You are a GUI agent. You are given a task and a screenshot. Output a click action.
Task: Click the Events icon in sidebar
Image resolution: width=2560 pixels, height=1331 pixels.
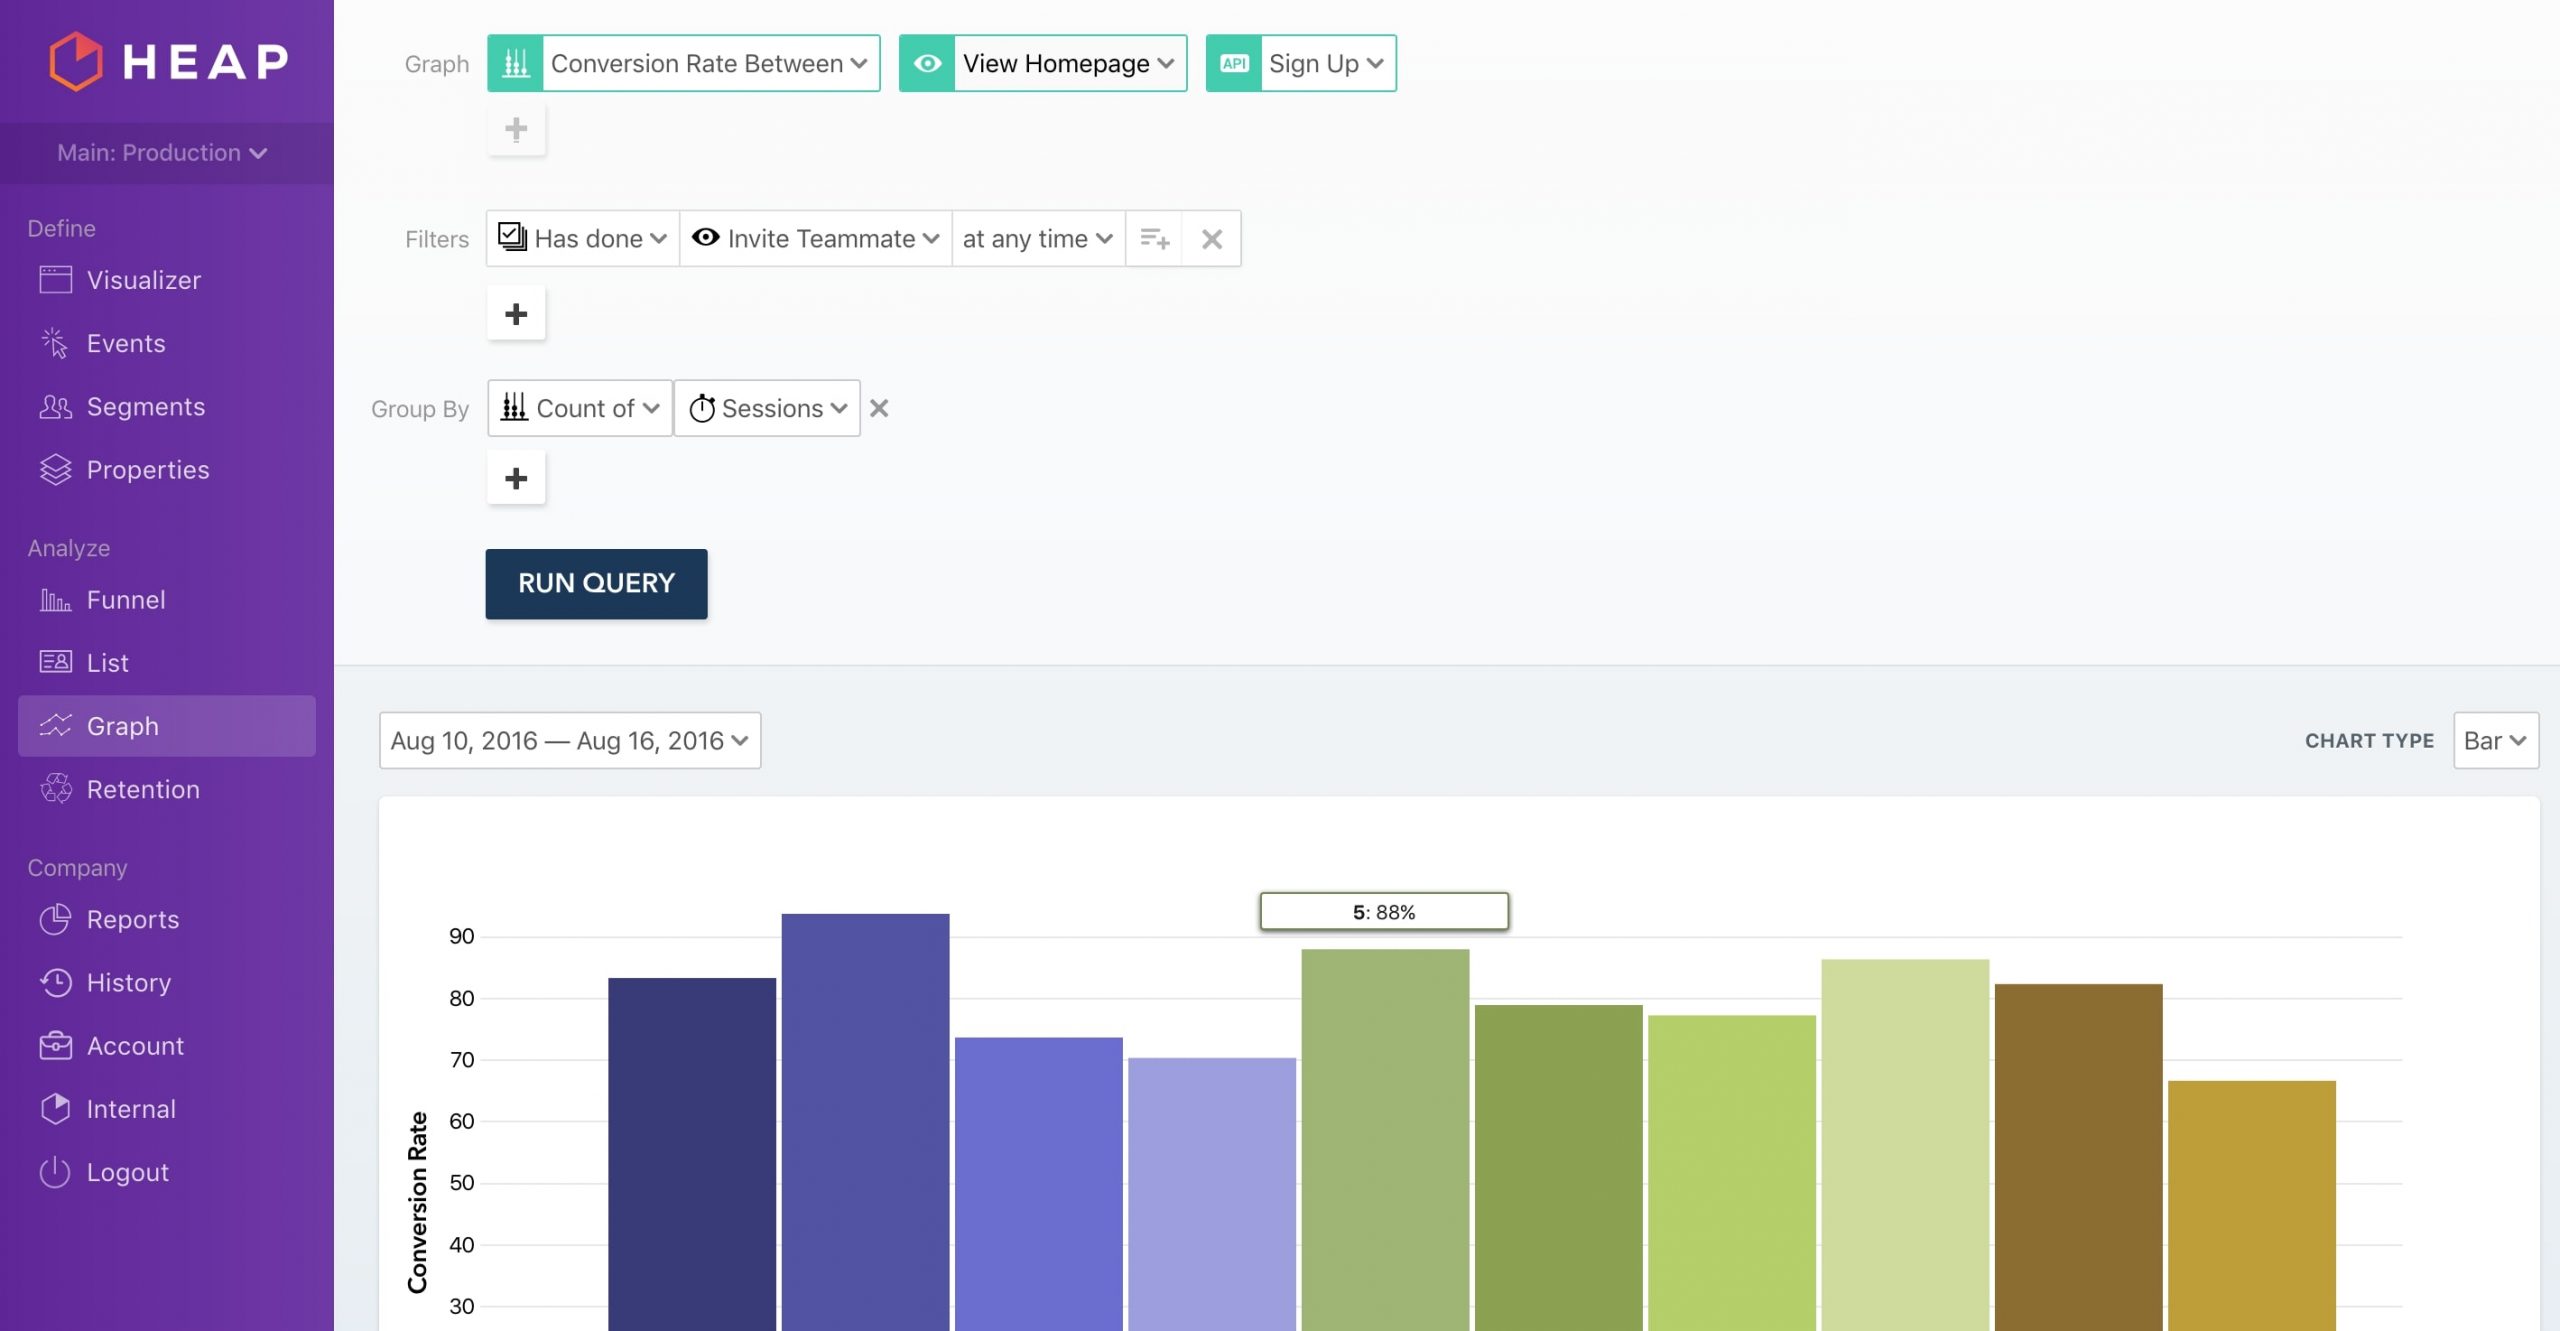point(52,342)
